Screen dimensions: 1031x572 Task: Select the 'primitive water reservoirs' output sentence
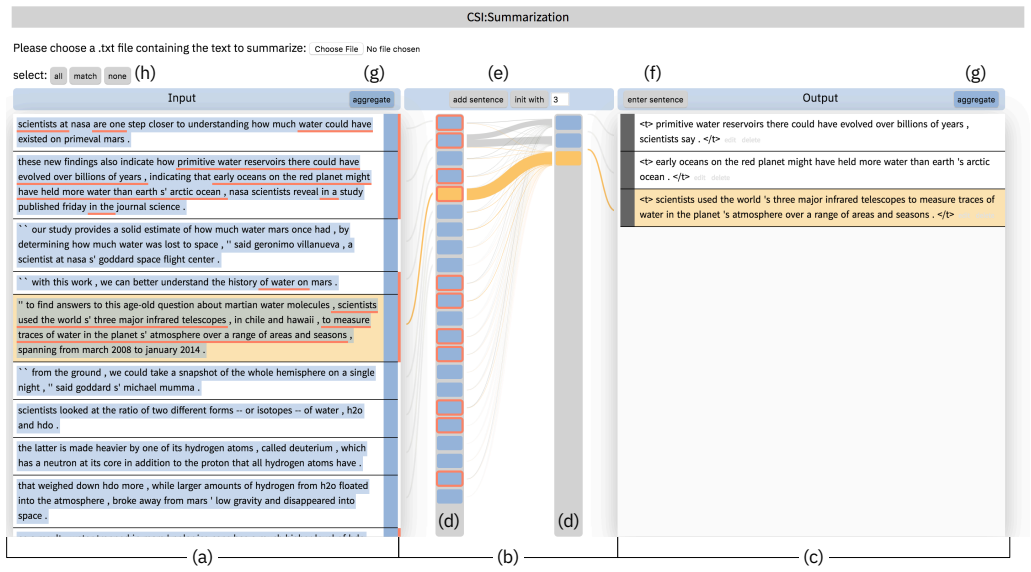coord(820,131)
